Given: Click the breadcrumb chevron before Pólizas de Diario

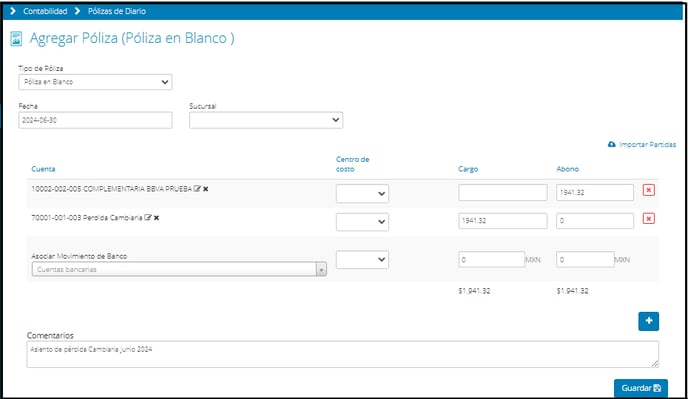Looking at the screenshot, I should coord(77,11).
